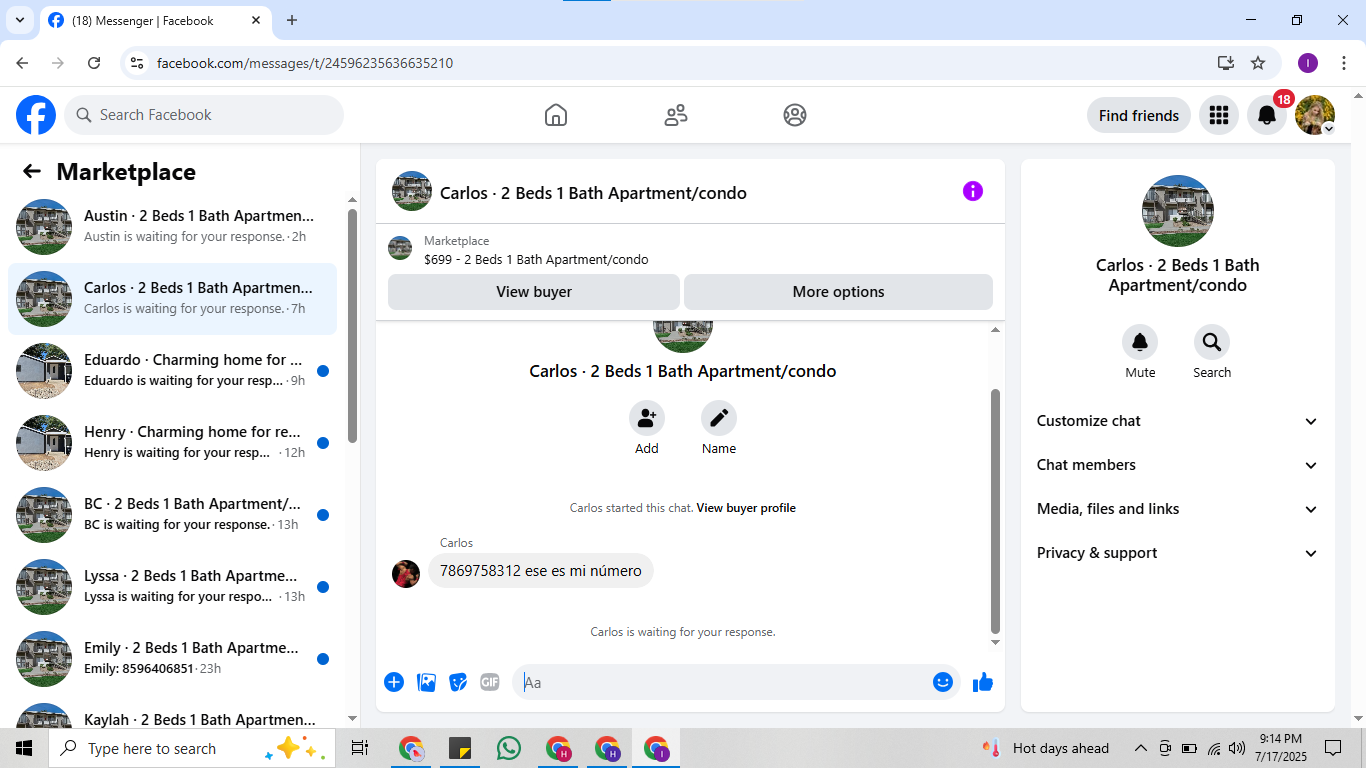Expand Media, files and links section
The width and height of the screenshot is (1366, 768).
point(1178,509)
